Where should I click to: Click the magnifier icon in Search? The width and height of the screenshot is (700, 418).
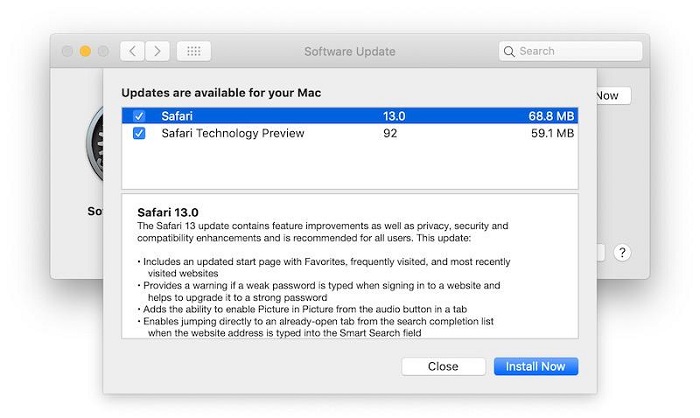[510, 51]
